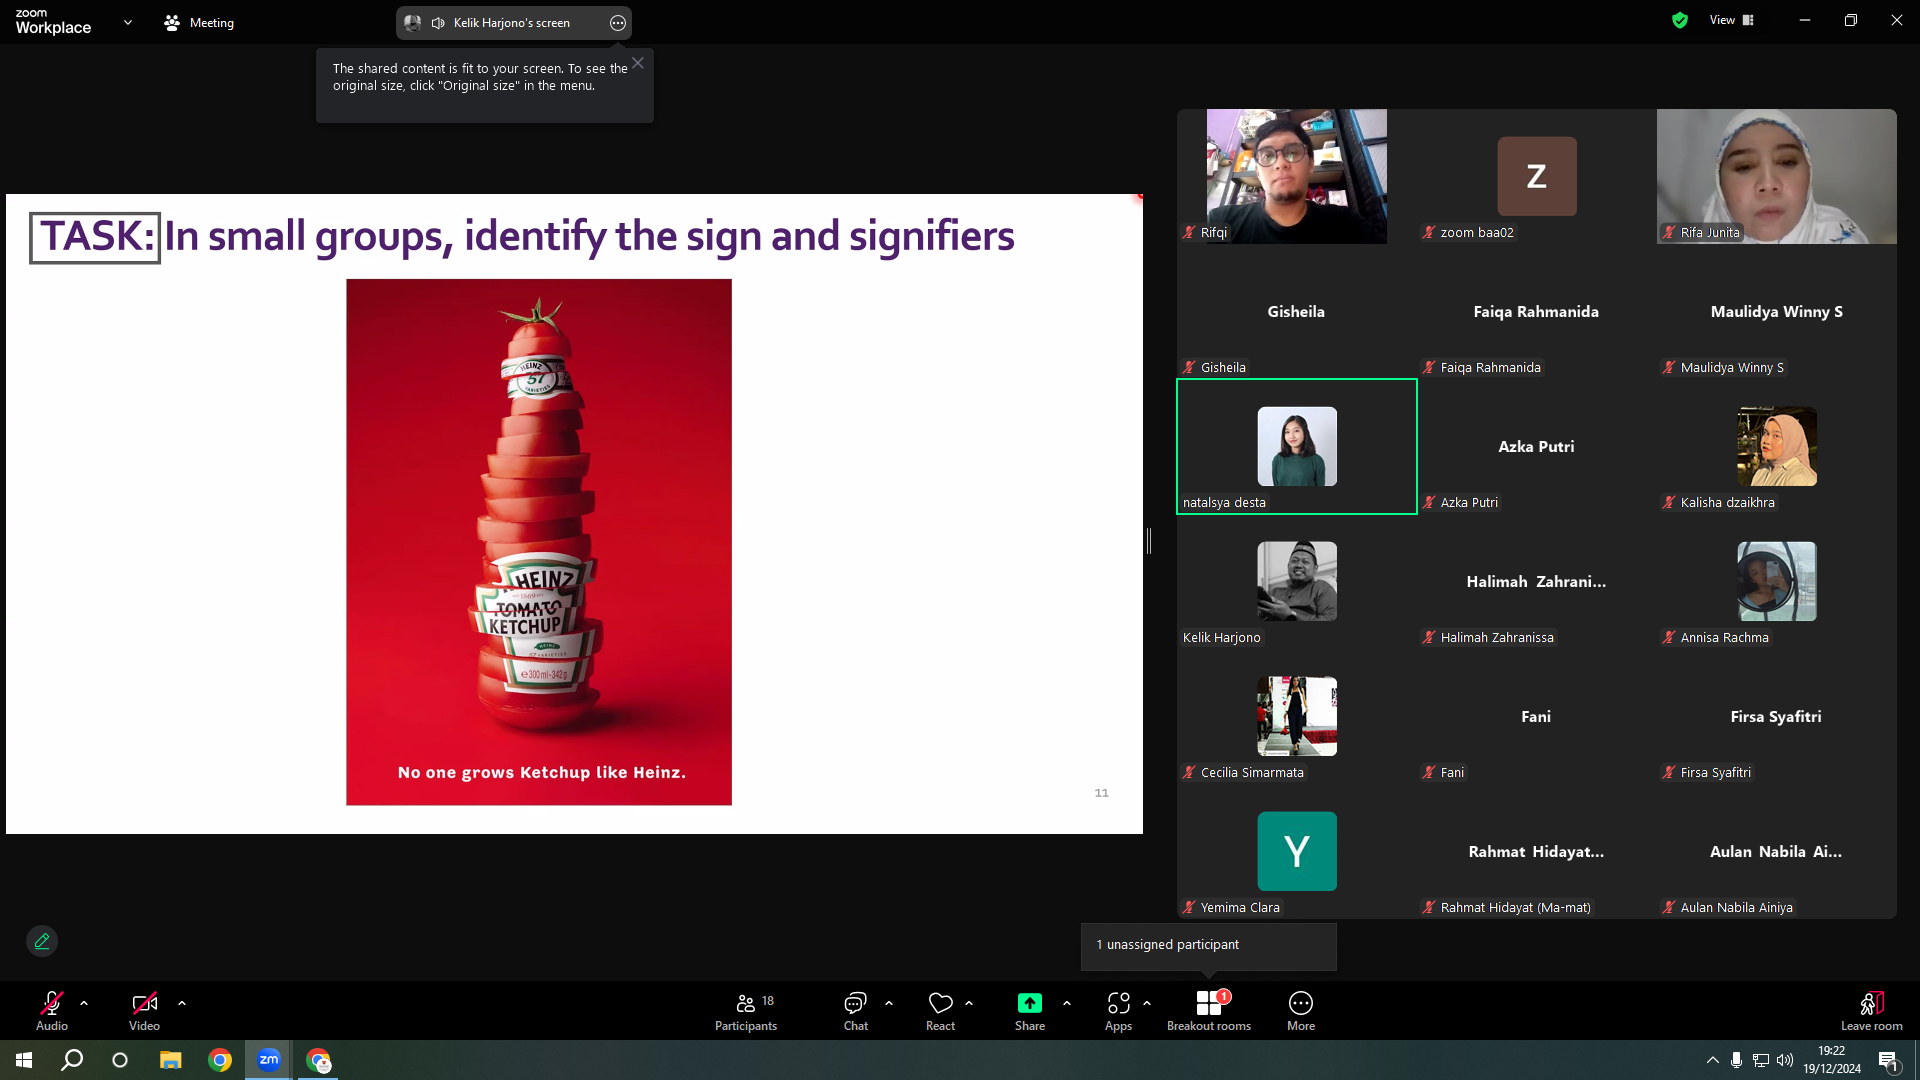
Task: Open the Participants panel
Action: (746, 1010)
